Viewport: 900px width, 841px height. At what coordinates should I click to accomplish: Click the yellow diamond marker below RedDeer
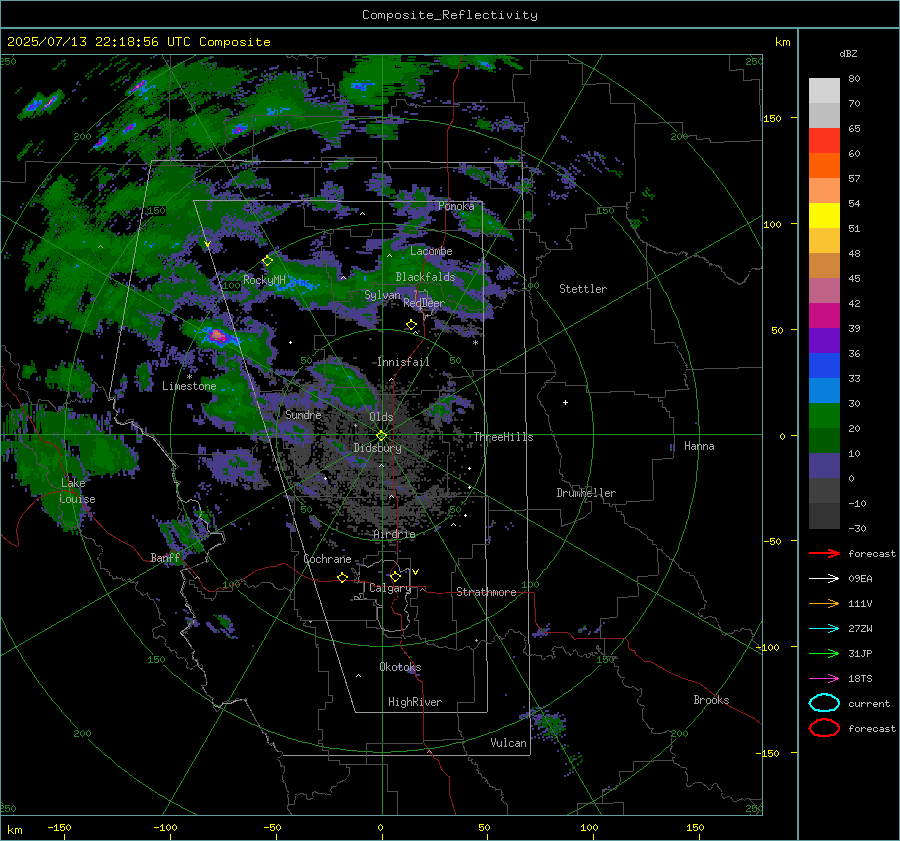[x=411, y=325]
